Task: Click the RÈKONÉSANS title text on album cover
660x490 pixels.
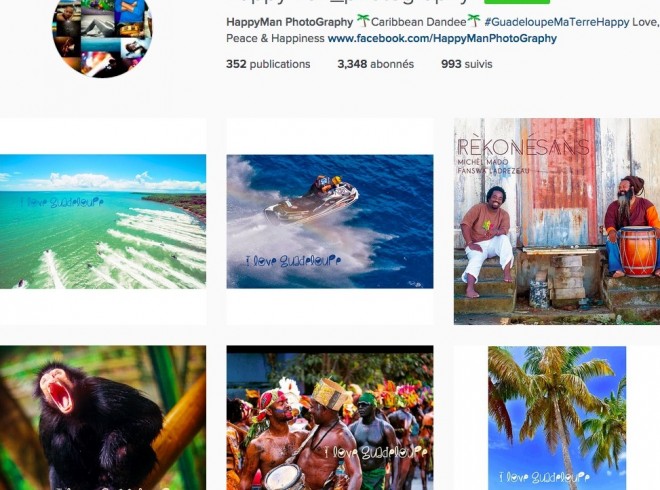Action: click(523, 147)
